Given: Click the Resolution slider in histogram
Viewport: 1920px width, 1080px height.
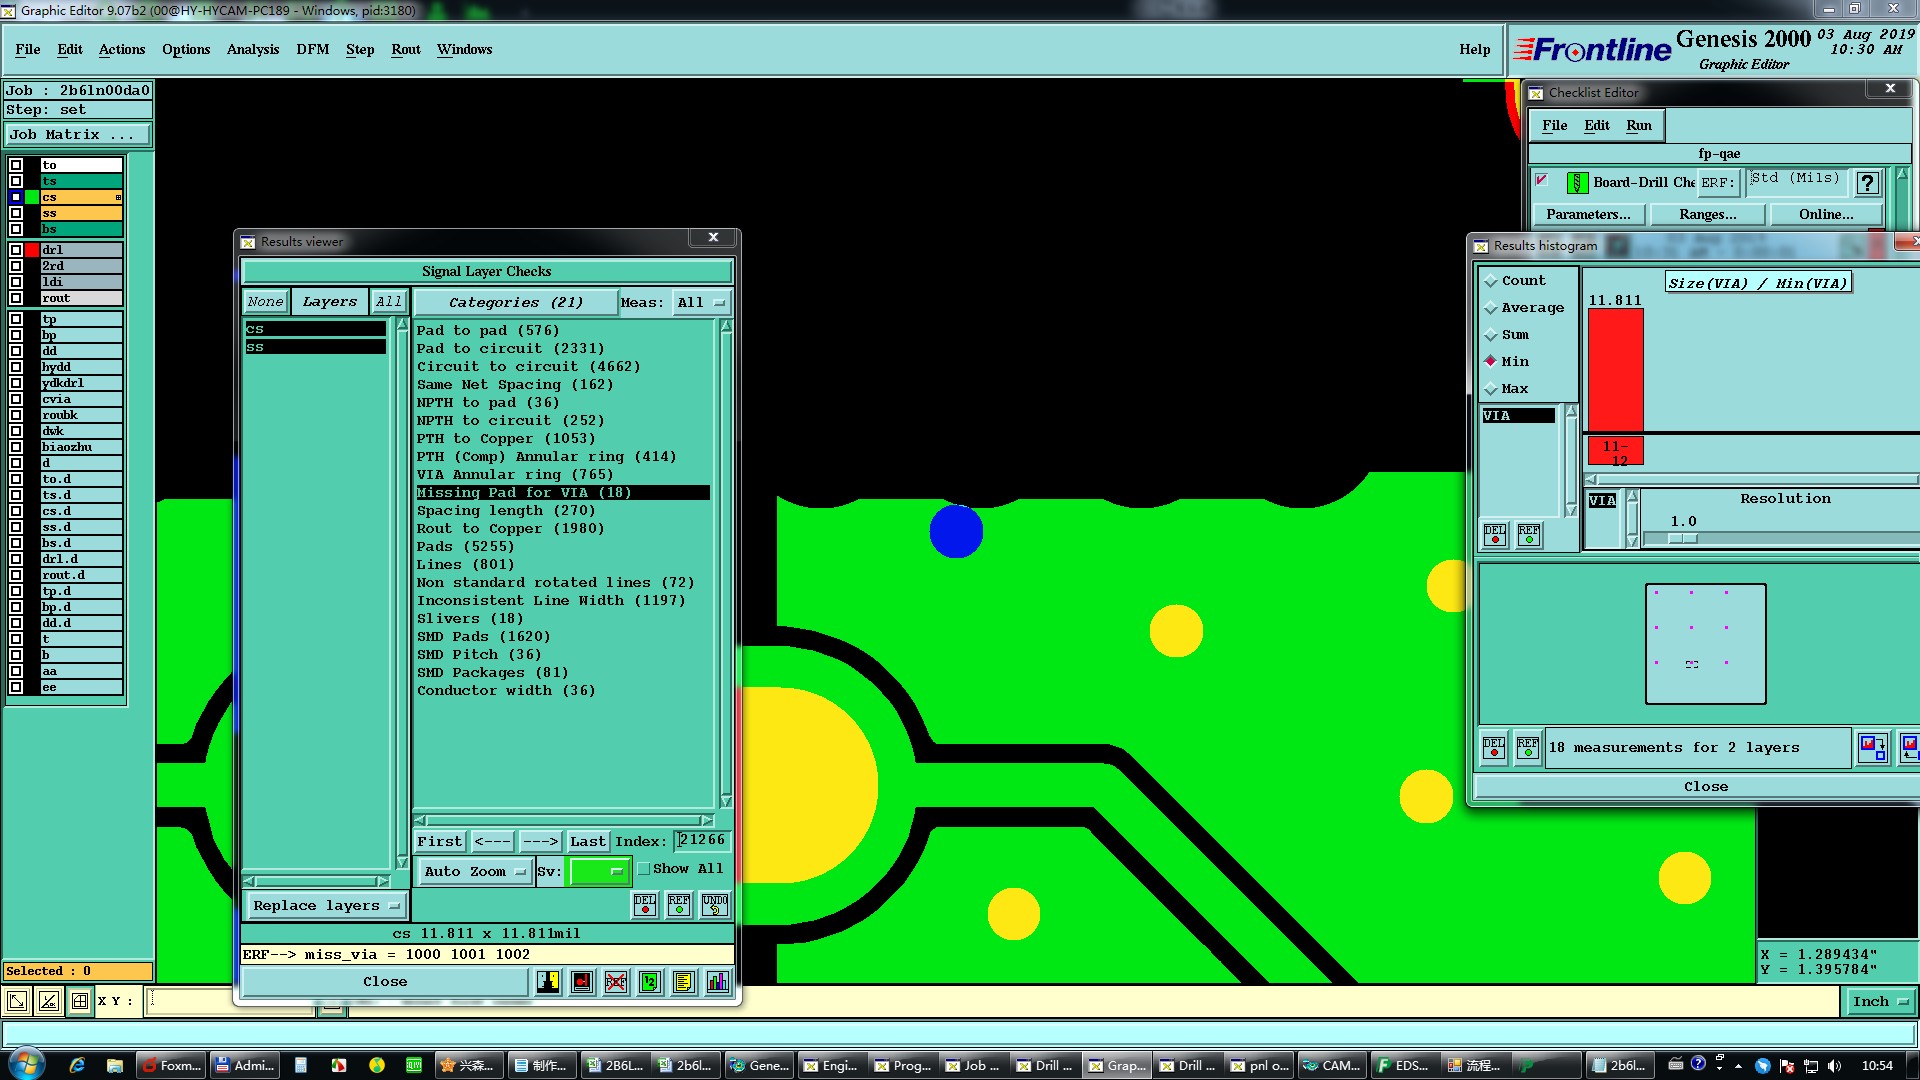Looking at the screenshot, I should point(1683,539).
